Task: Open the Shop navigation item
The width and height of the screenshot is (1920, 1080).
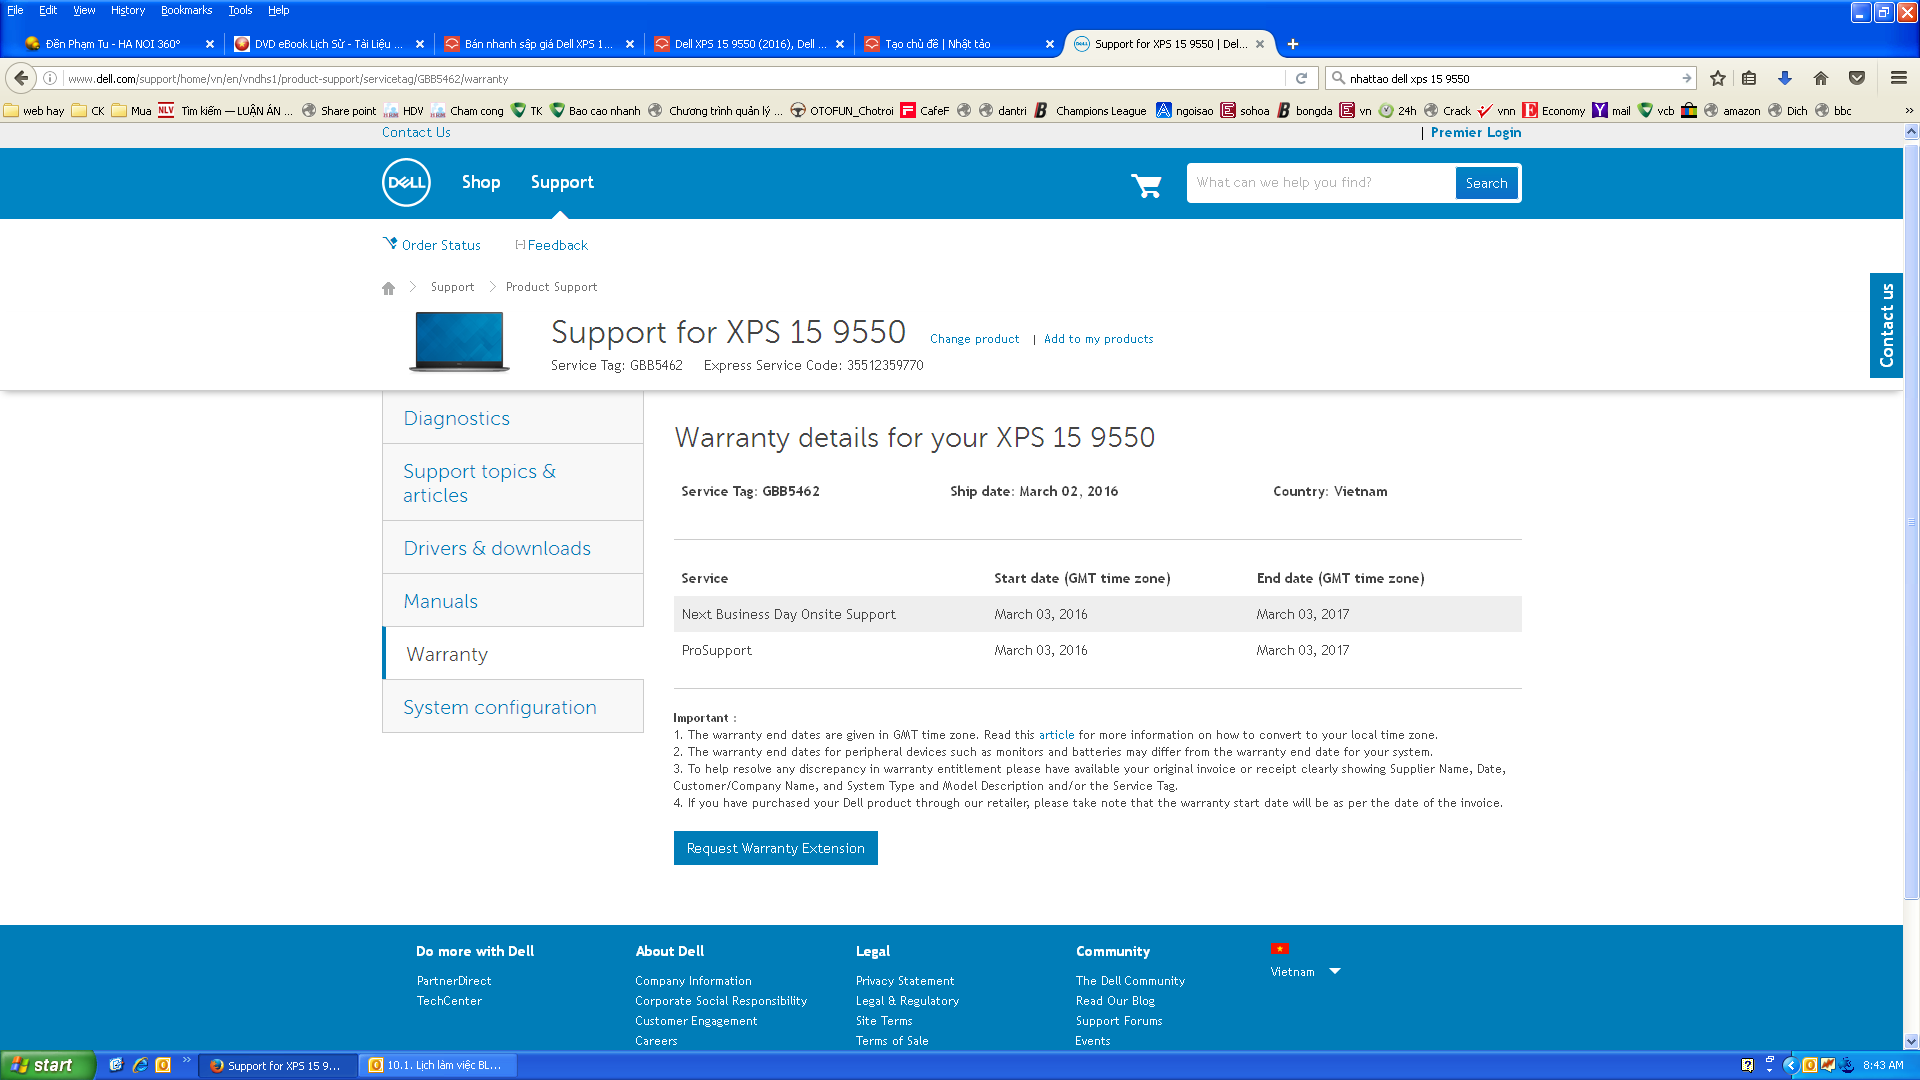Action: click(x=481, y=183)
